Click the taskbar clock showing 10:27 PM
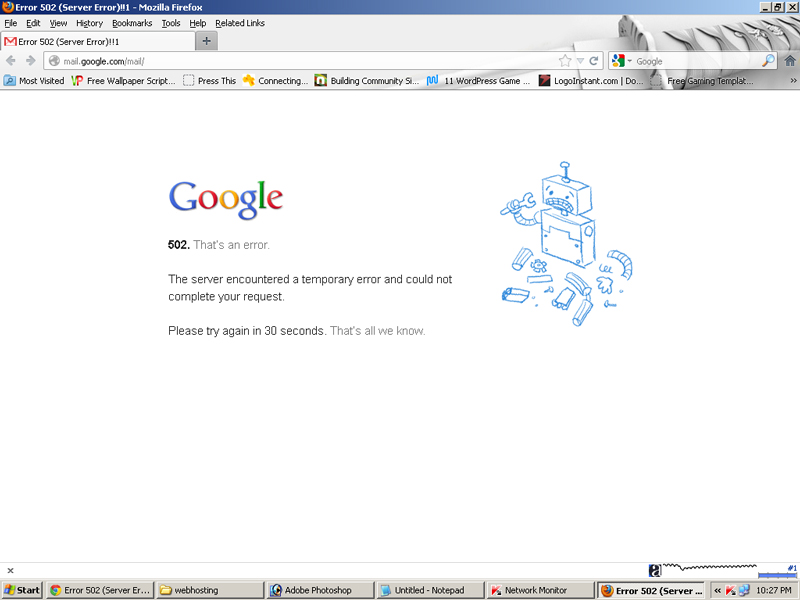The height and width of the screenshot is (600, 800). coord(773,590)
